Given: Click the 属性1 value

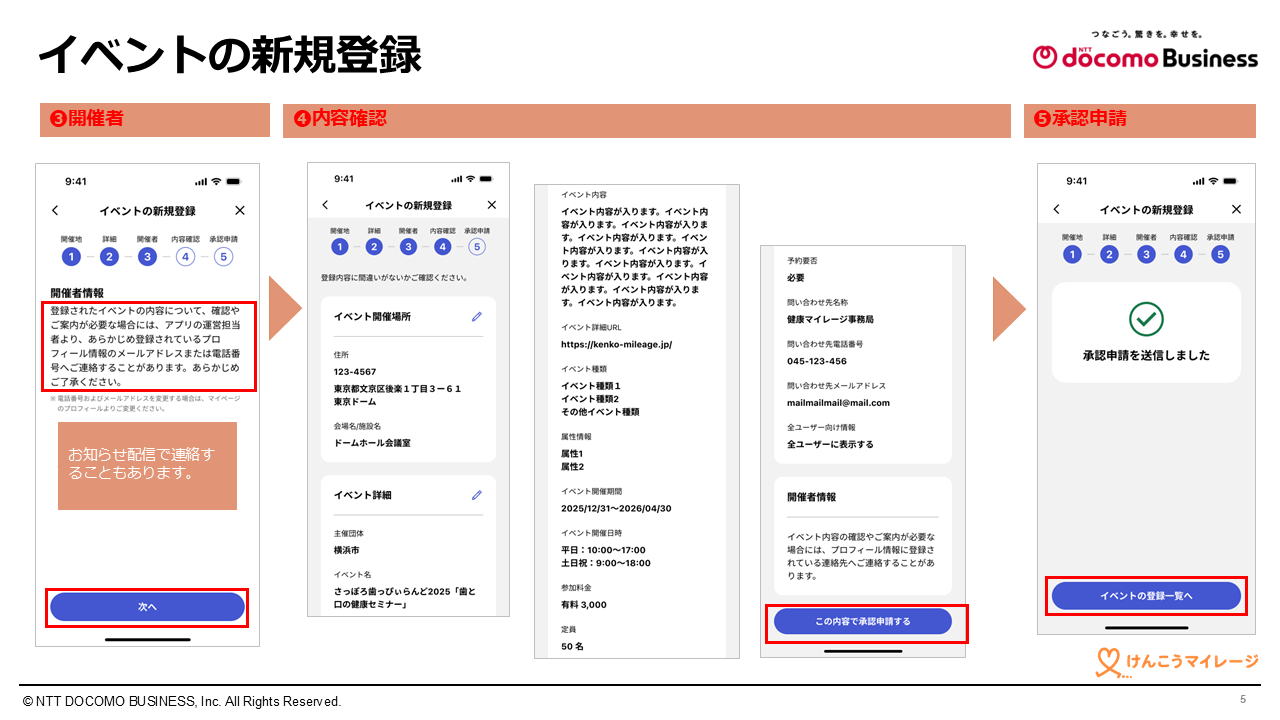Looking at the screenshot, I should pos(571,454).
